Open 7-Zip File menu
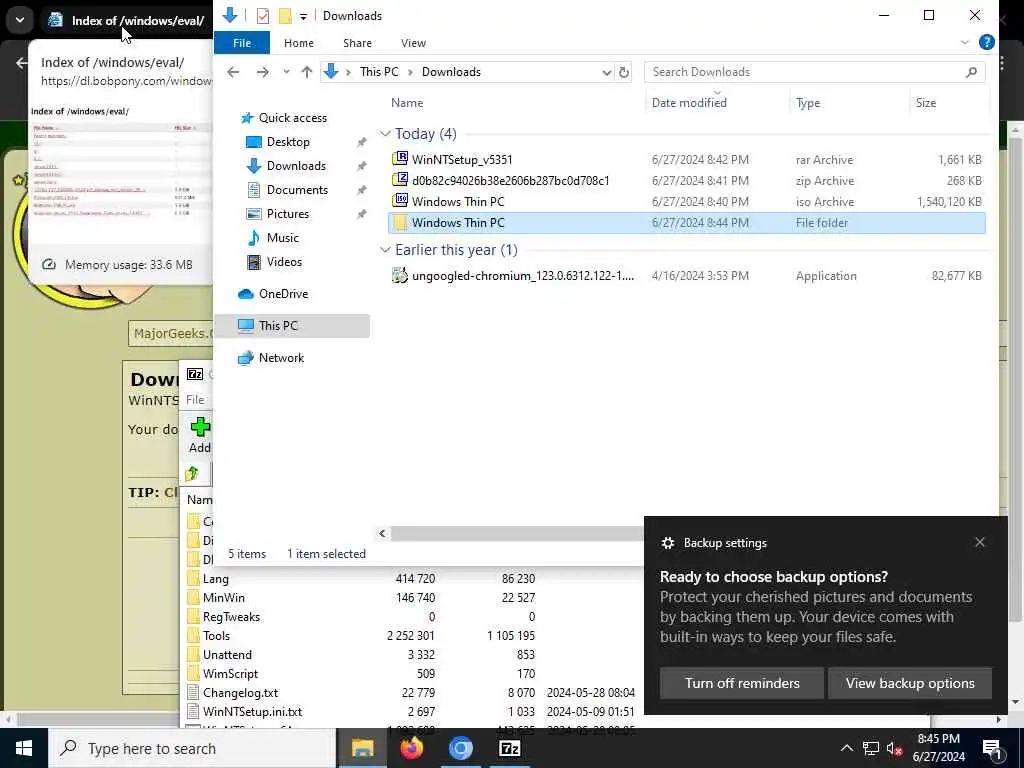 pos(195,400)
